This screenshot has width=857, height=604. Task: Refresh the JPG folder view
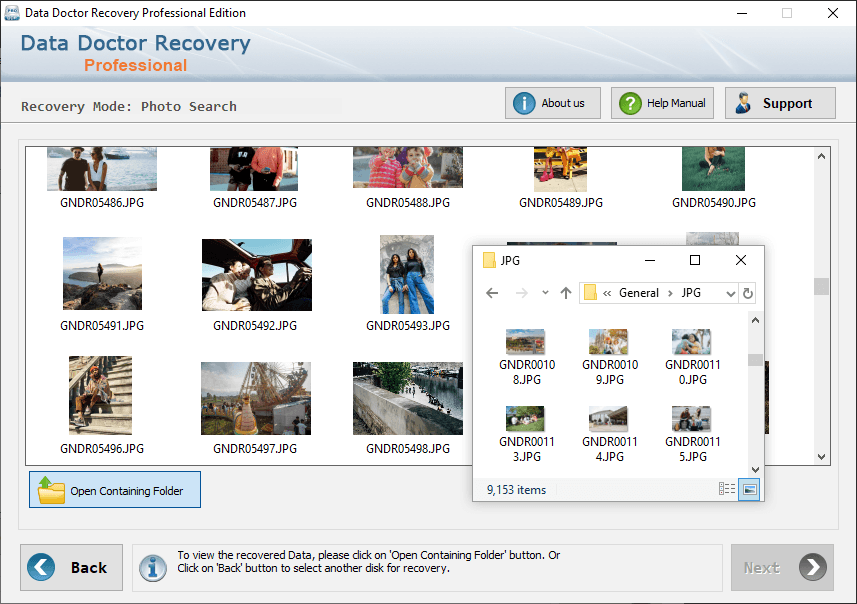[748, 294]
